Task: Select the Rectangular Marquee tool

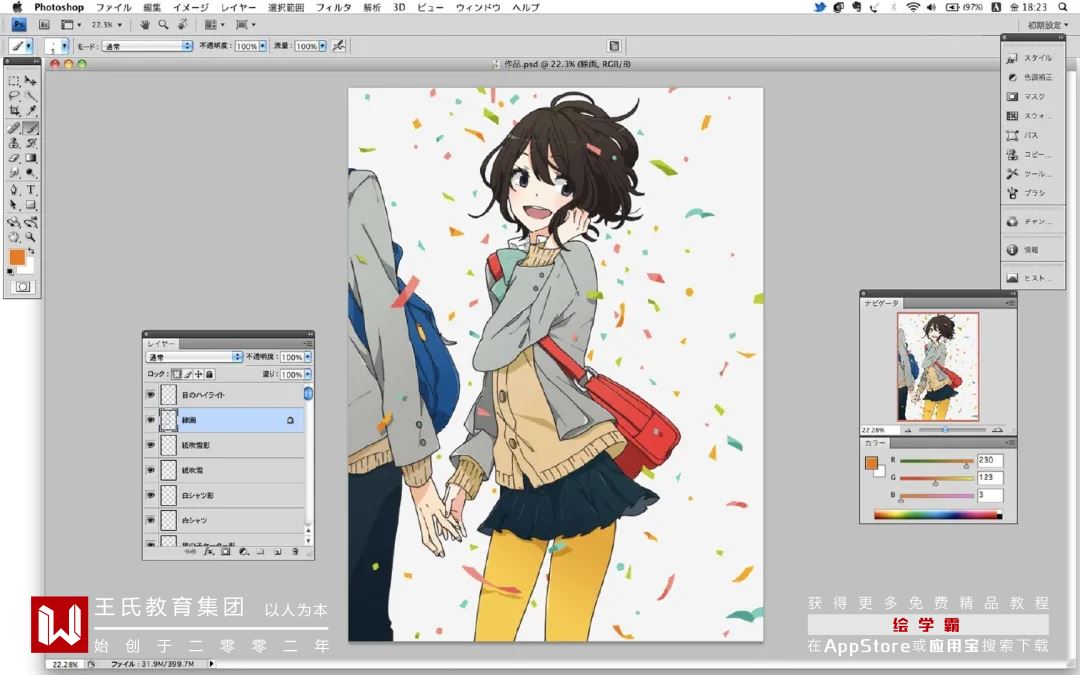Action: [14, 81]
